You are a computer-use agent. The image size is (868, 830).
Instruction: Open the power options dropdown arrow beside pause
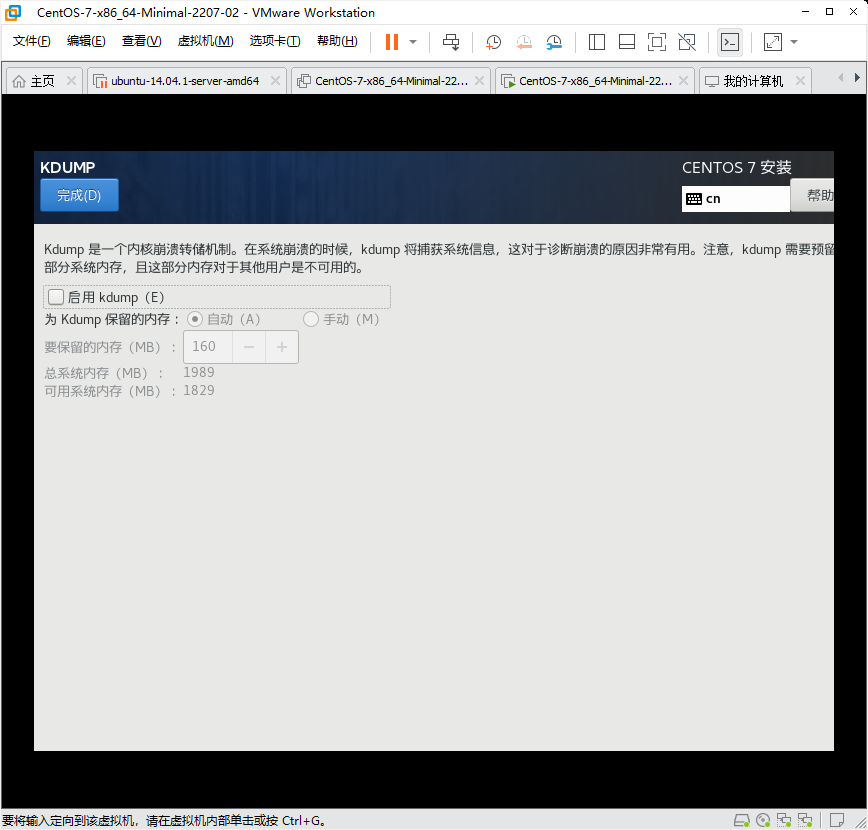pos(412,42)
